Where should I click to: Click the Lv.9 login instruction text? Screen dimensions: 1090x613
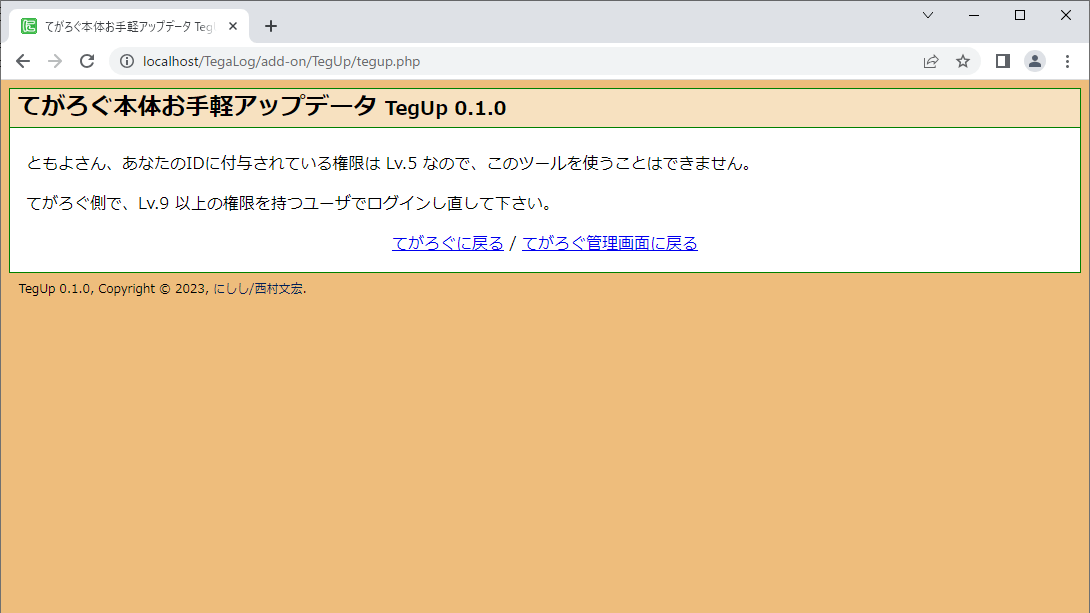pos(290,203)
